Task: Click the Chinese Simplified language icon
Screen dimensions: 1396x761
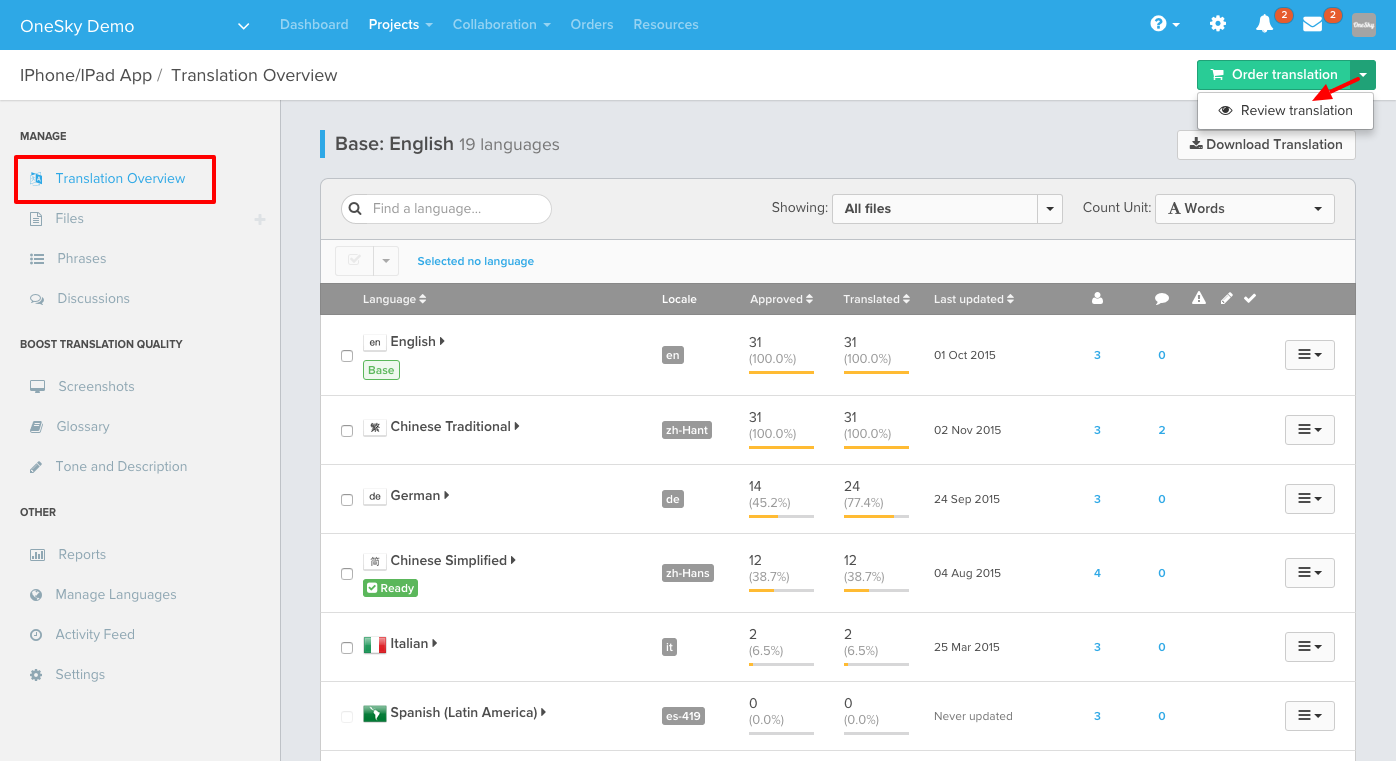Action: 375,561
